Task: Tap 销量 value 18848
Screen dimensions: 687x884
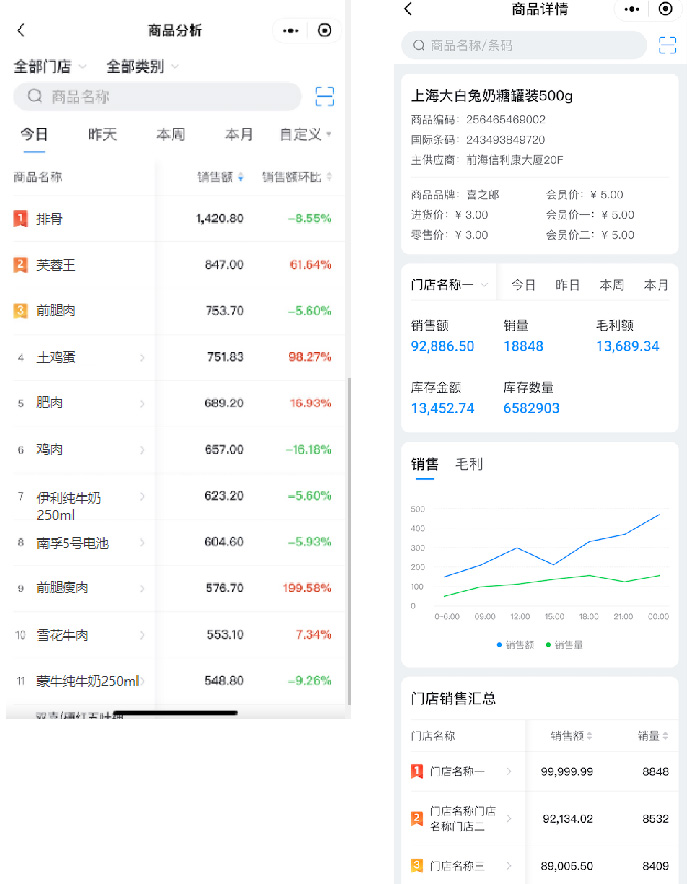Action: [x=524, y=346]
